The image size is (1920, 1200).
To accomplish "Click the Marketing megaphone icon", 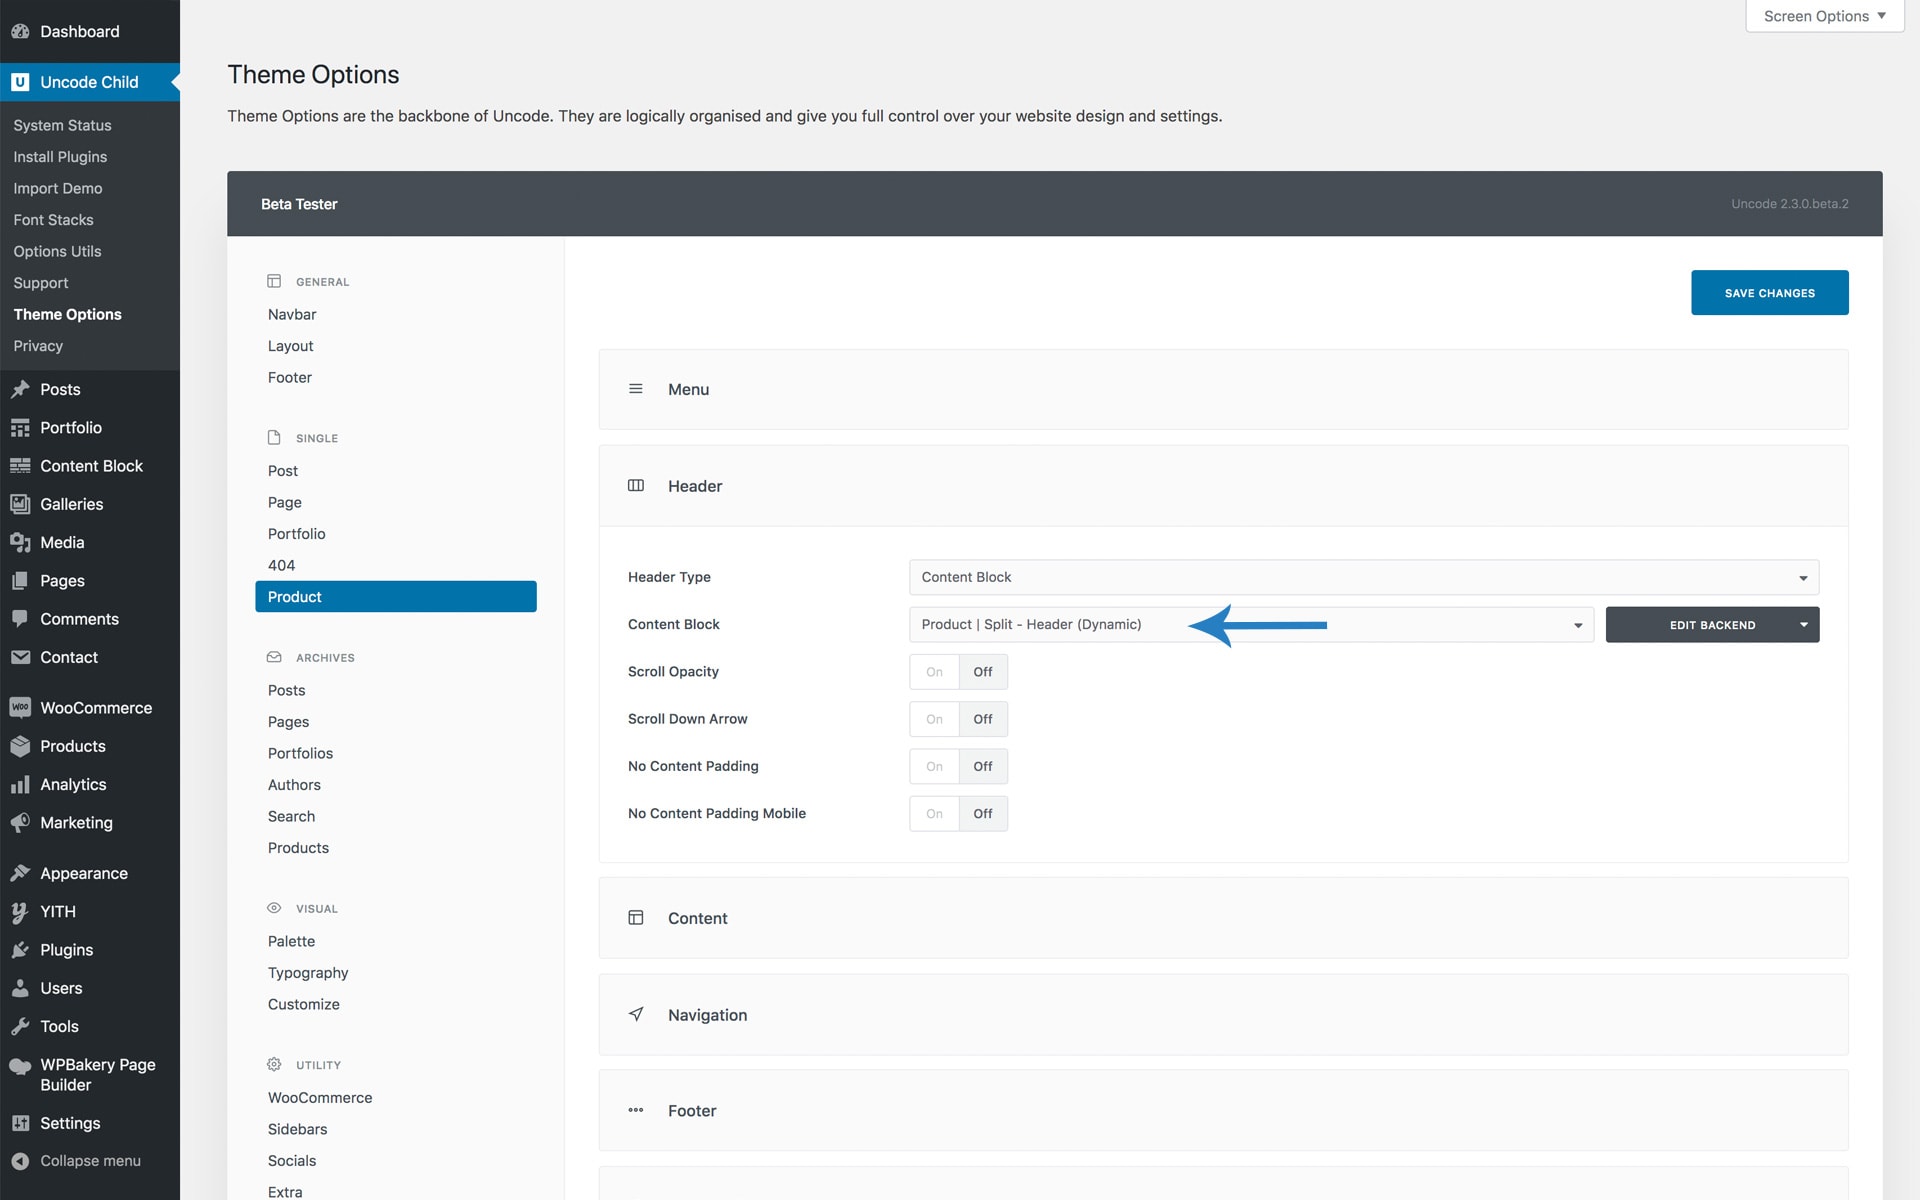I will (20, 823).
